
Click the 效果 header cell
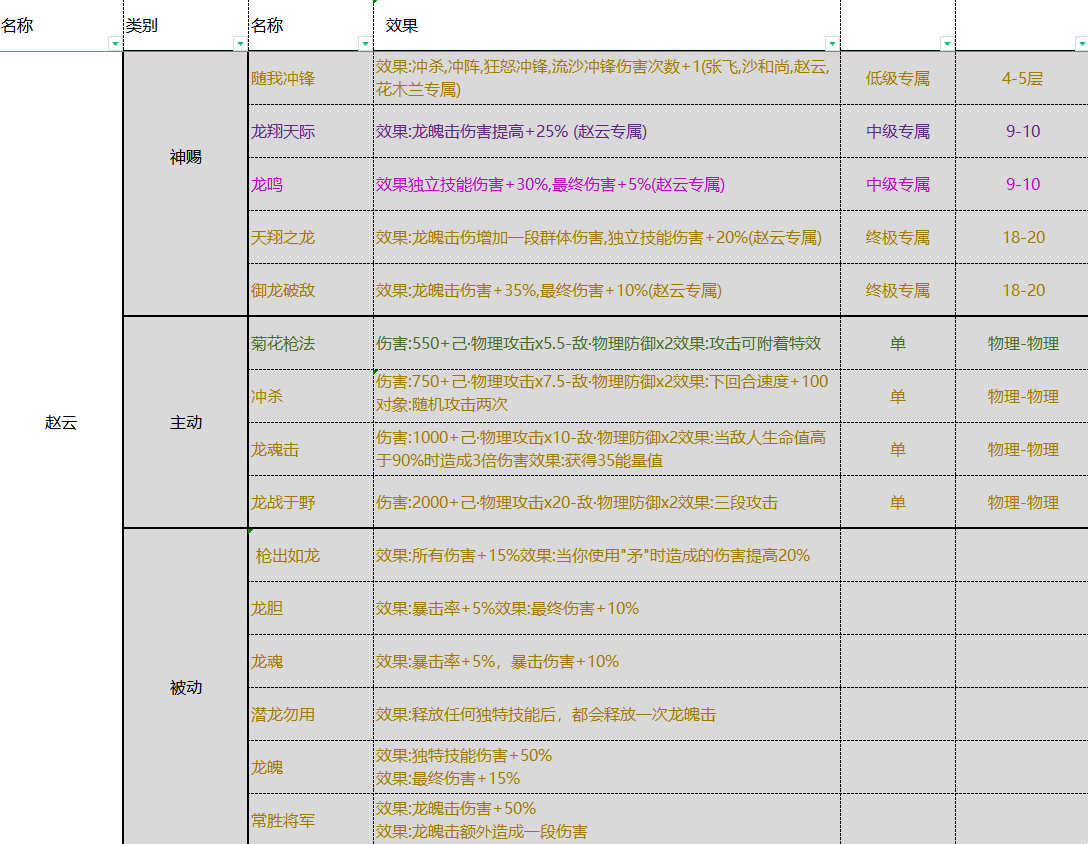[606, 26]
